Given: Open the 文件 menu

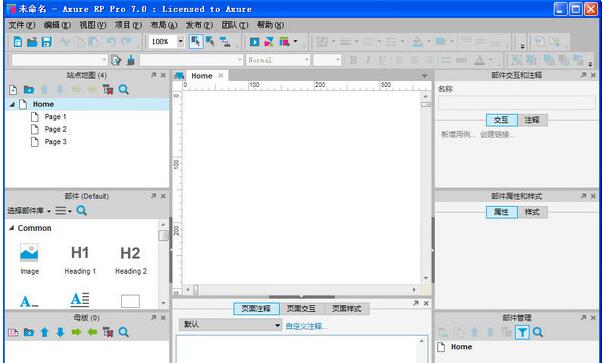Looking at the screenshot, I should [x=22, y=25].
